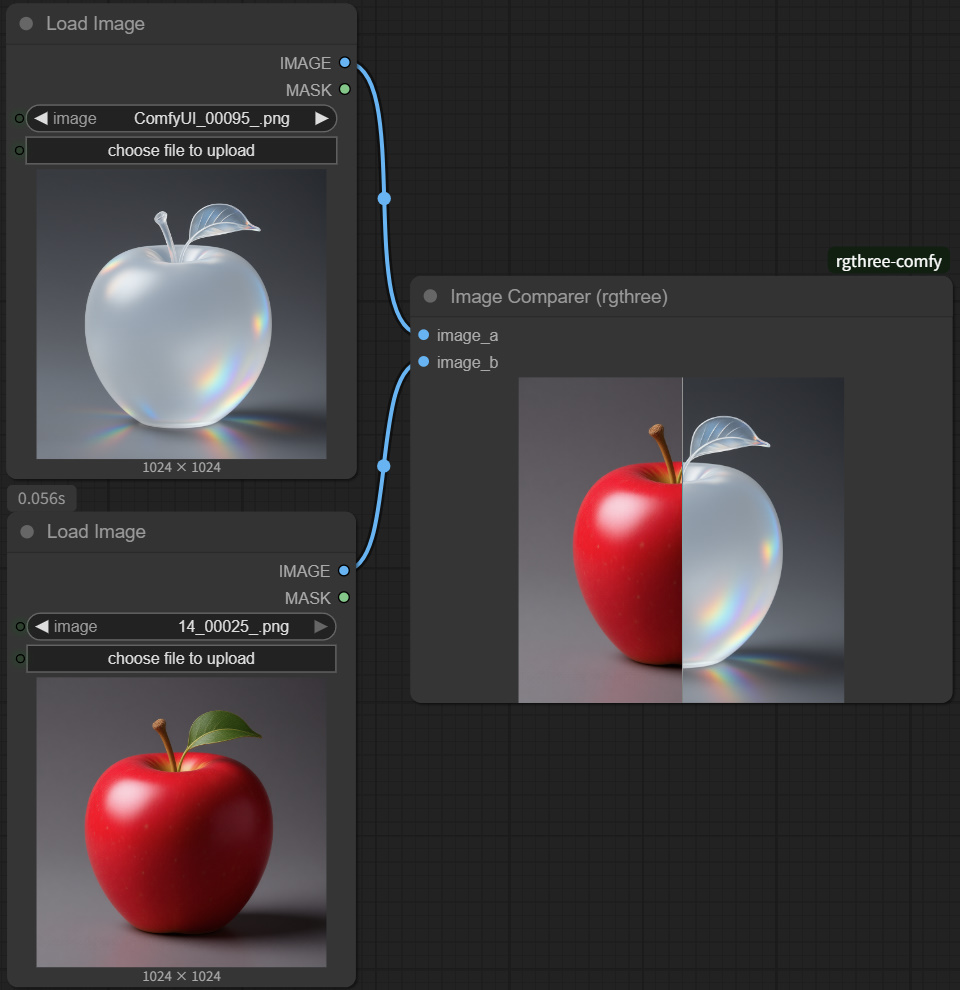Select the Image Comparer (rgthree) title
The width and height of the screenshot is (960, 990).
(558, 296)
